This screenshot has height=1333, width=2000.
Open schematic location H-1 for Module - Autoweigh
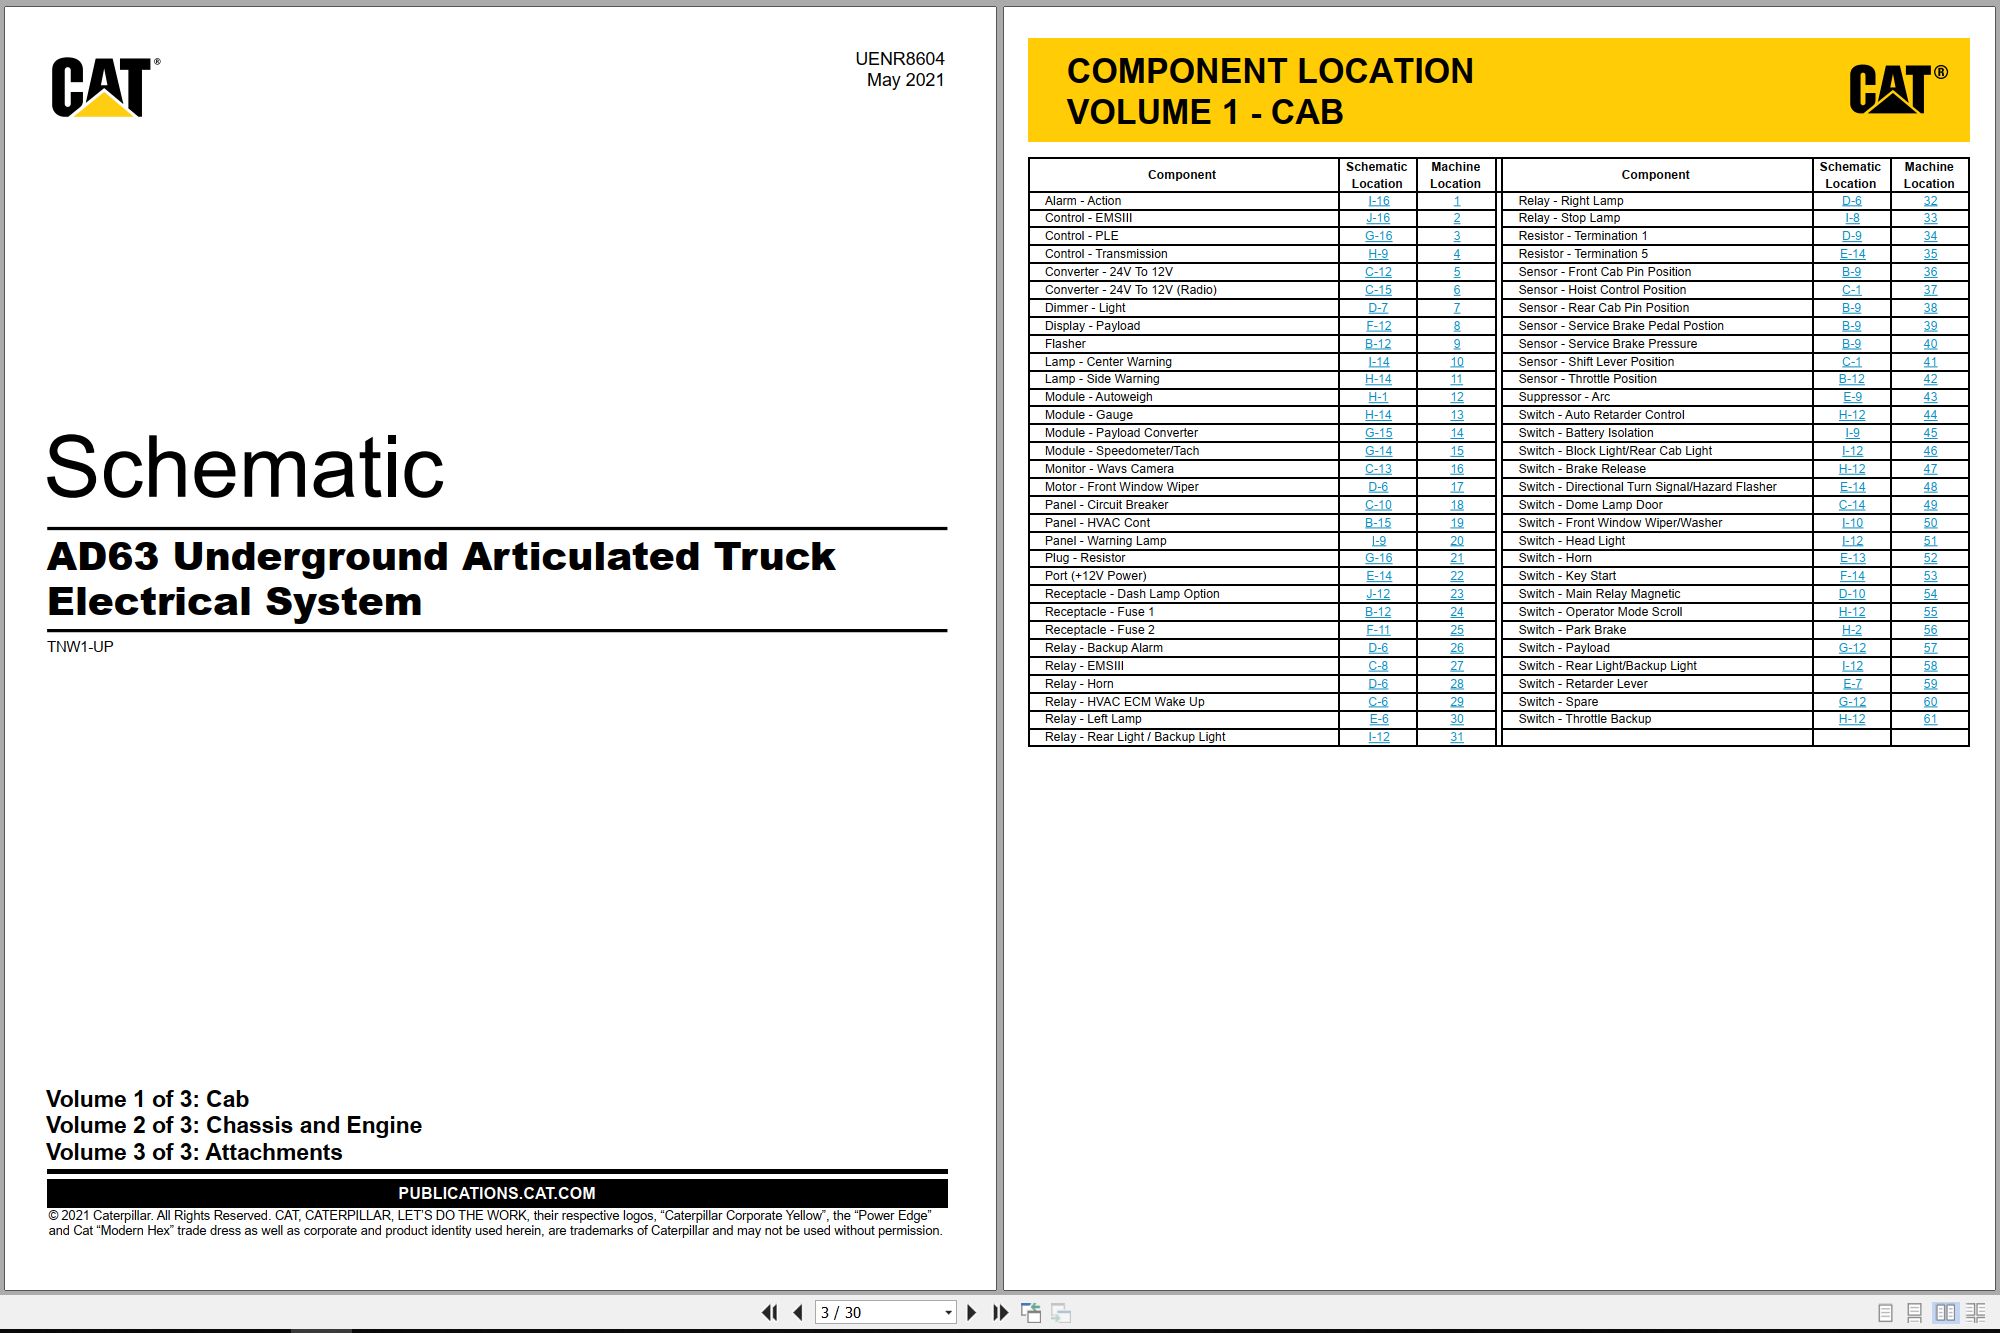[1378, 397]
